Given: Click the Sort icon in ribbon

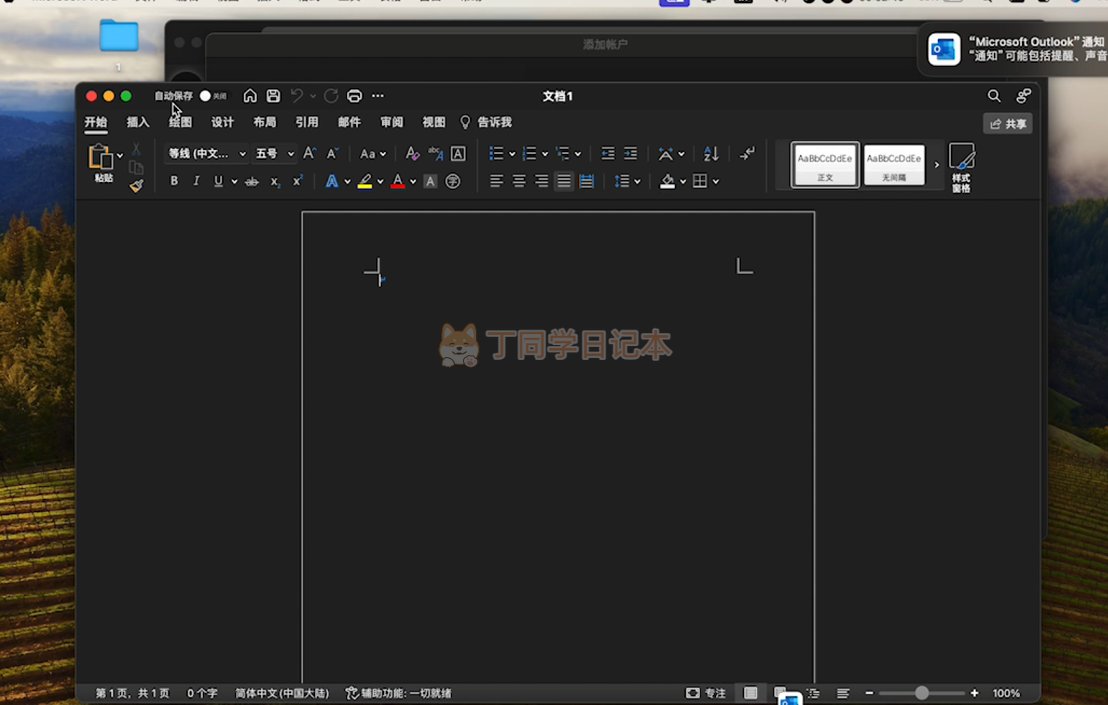Looking at the screenshot, I should tap(711, 154).
